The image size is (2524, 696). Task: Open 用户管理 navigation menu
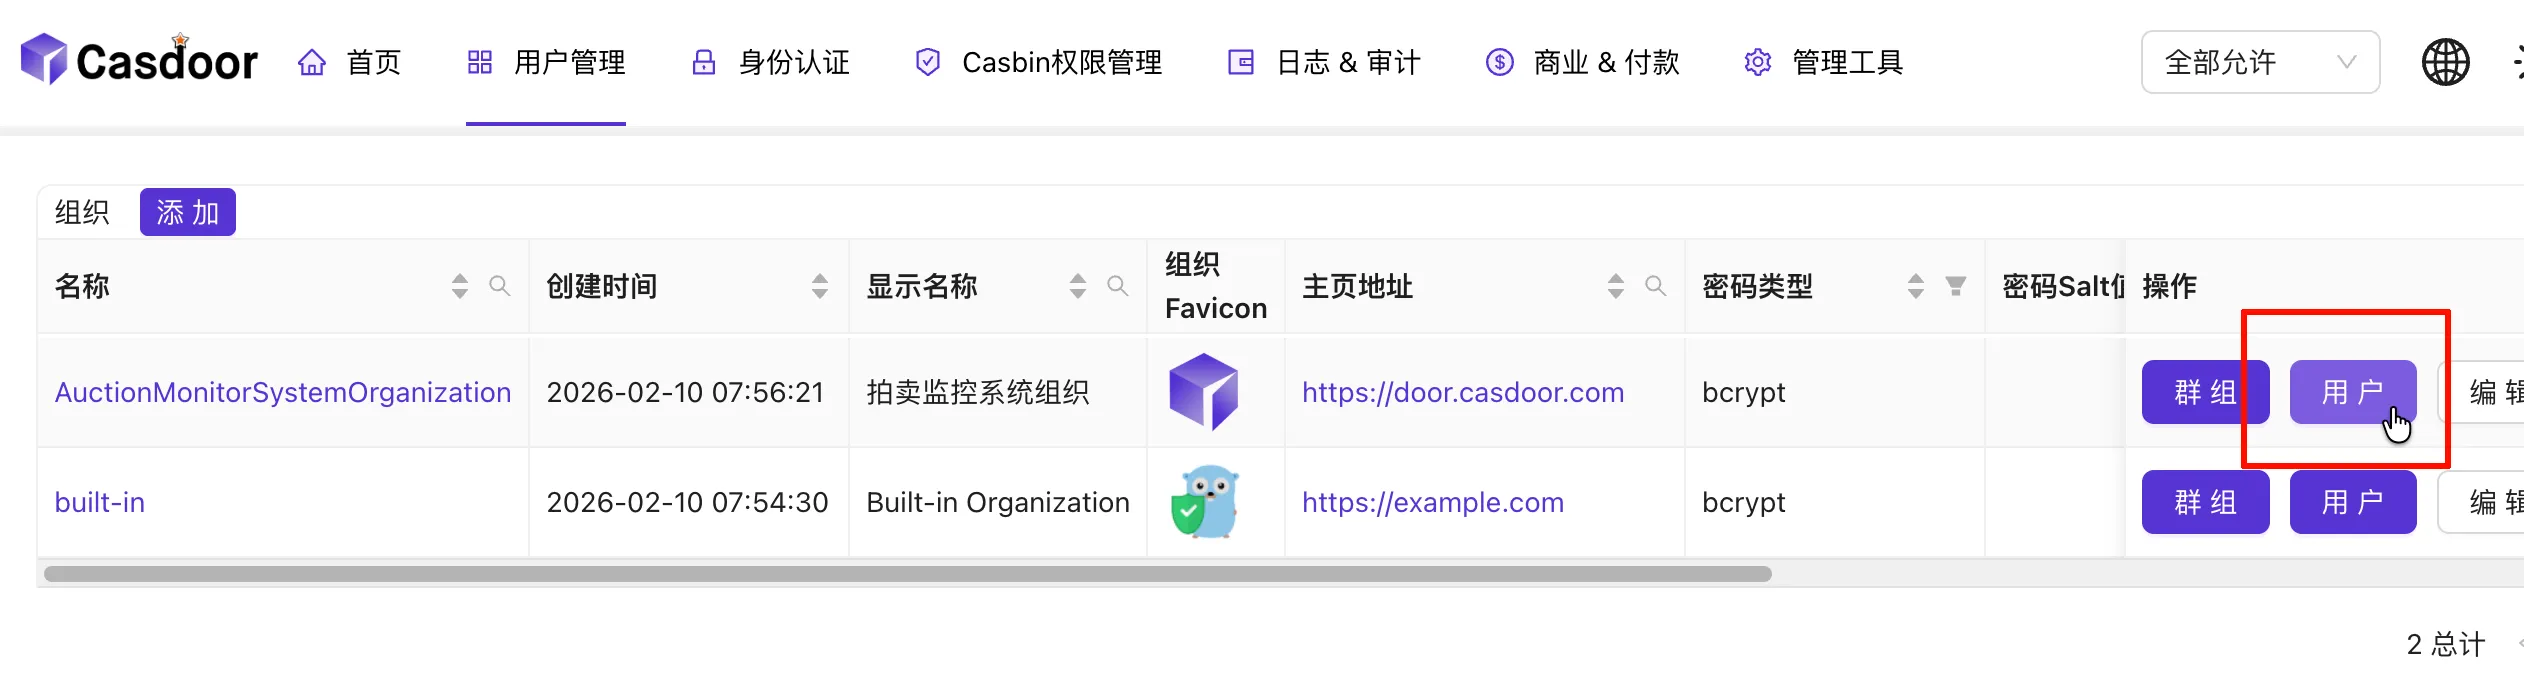546,63
